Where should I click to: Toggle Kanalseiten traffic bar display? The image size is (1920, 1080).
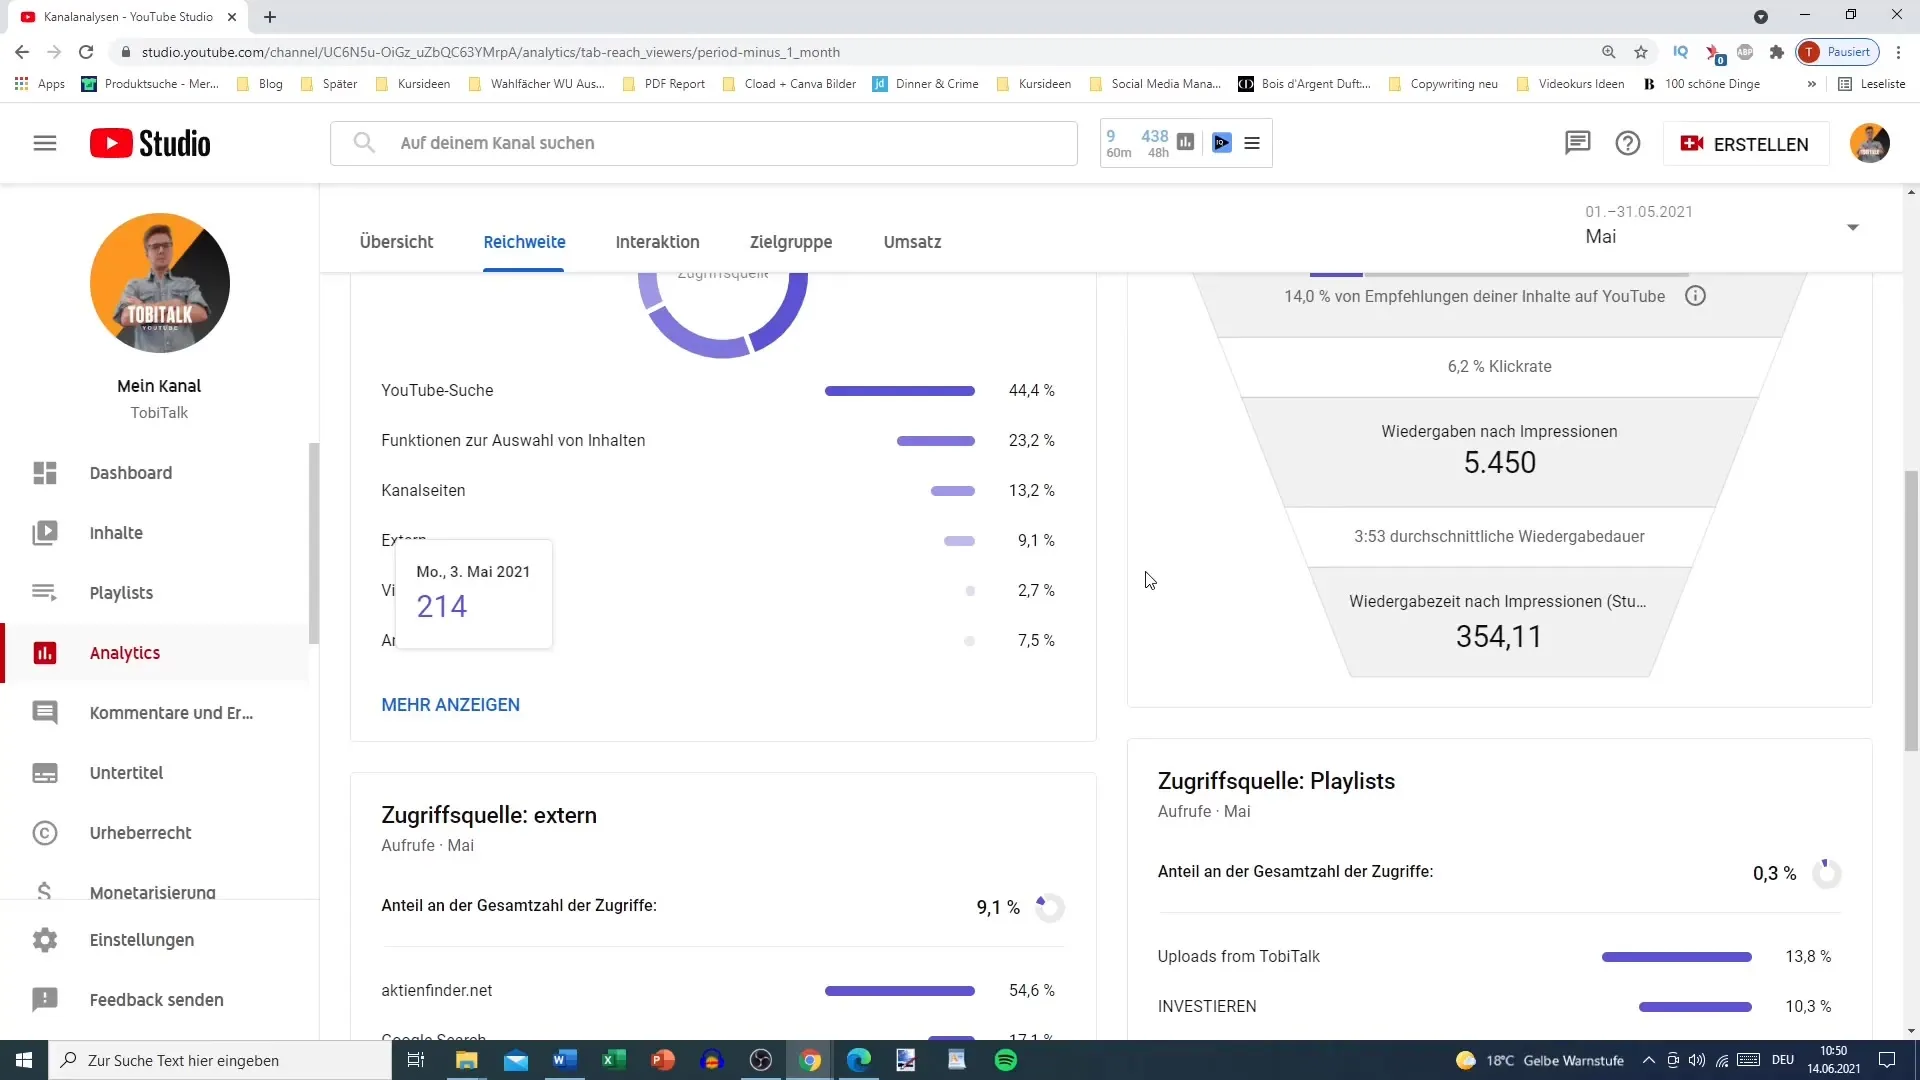point(952,491)
